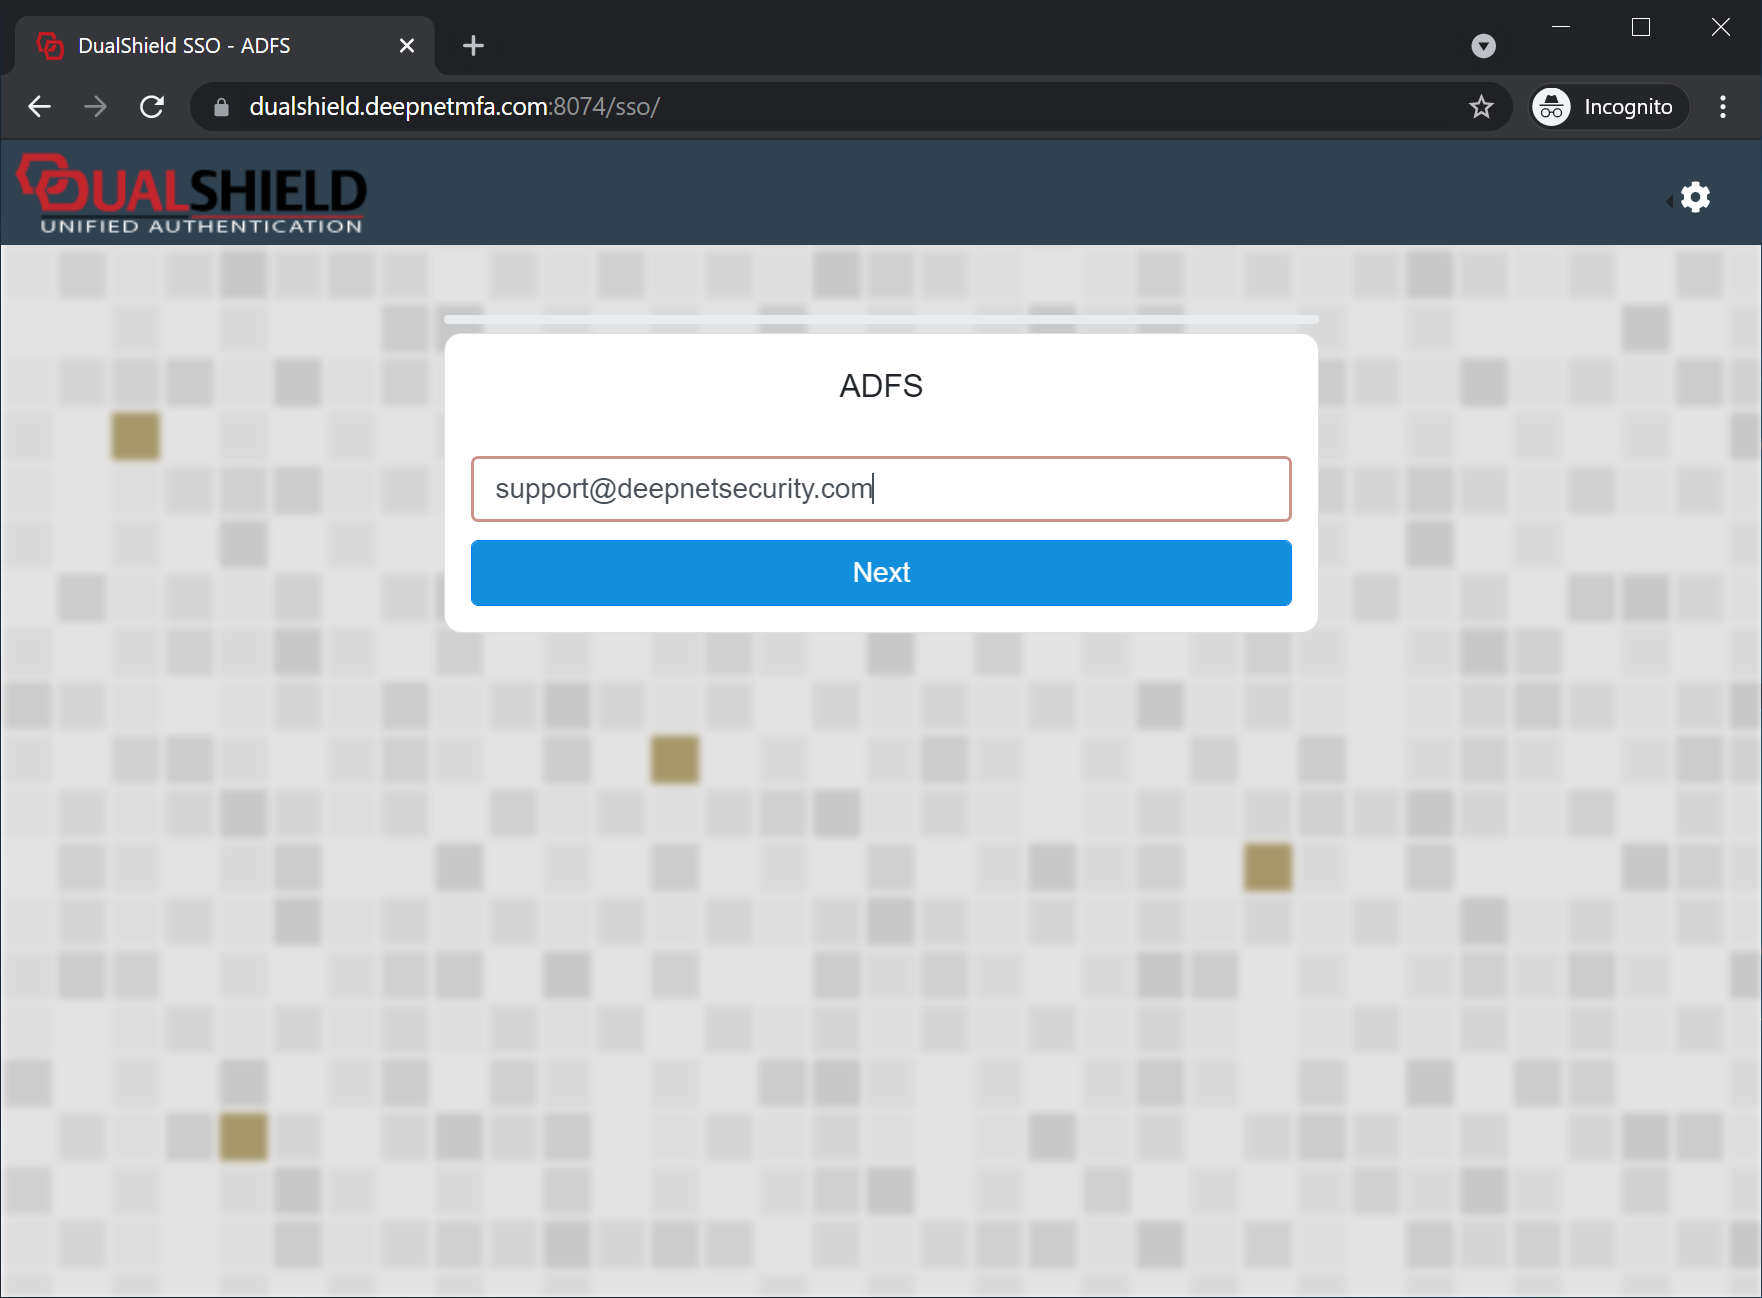The image size is (1762, 1298).
Task: View site information via the lock icon
Action: [x=222, y=107]
